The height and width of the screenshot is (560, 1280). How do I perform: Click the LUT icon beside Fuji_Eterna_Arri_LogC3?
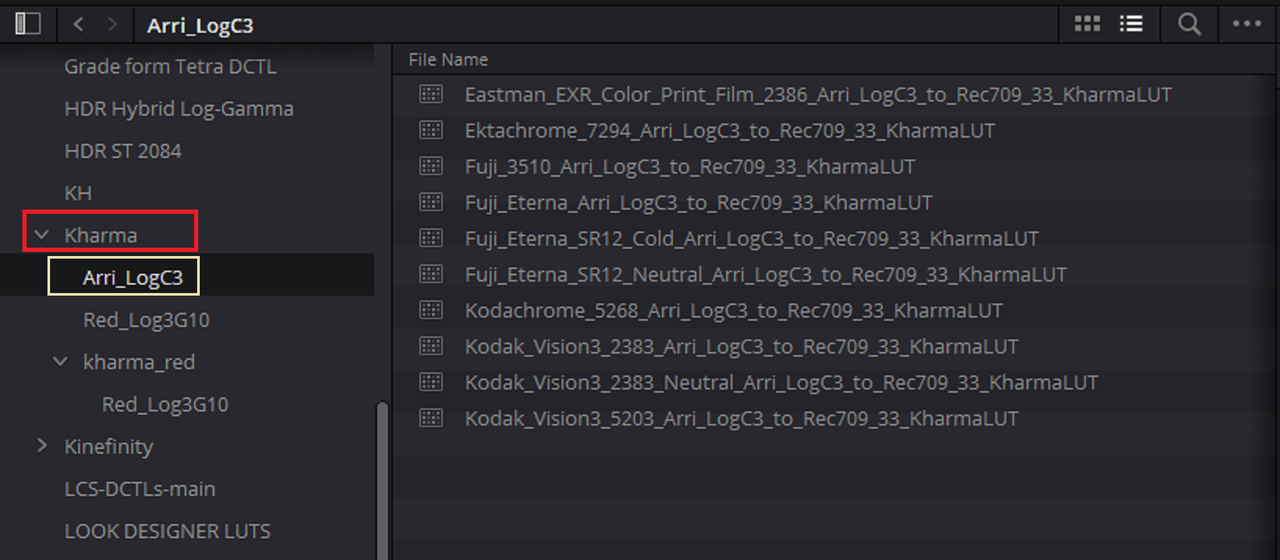[x=431, y=202]
